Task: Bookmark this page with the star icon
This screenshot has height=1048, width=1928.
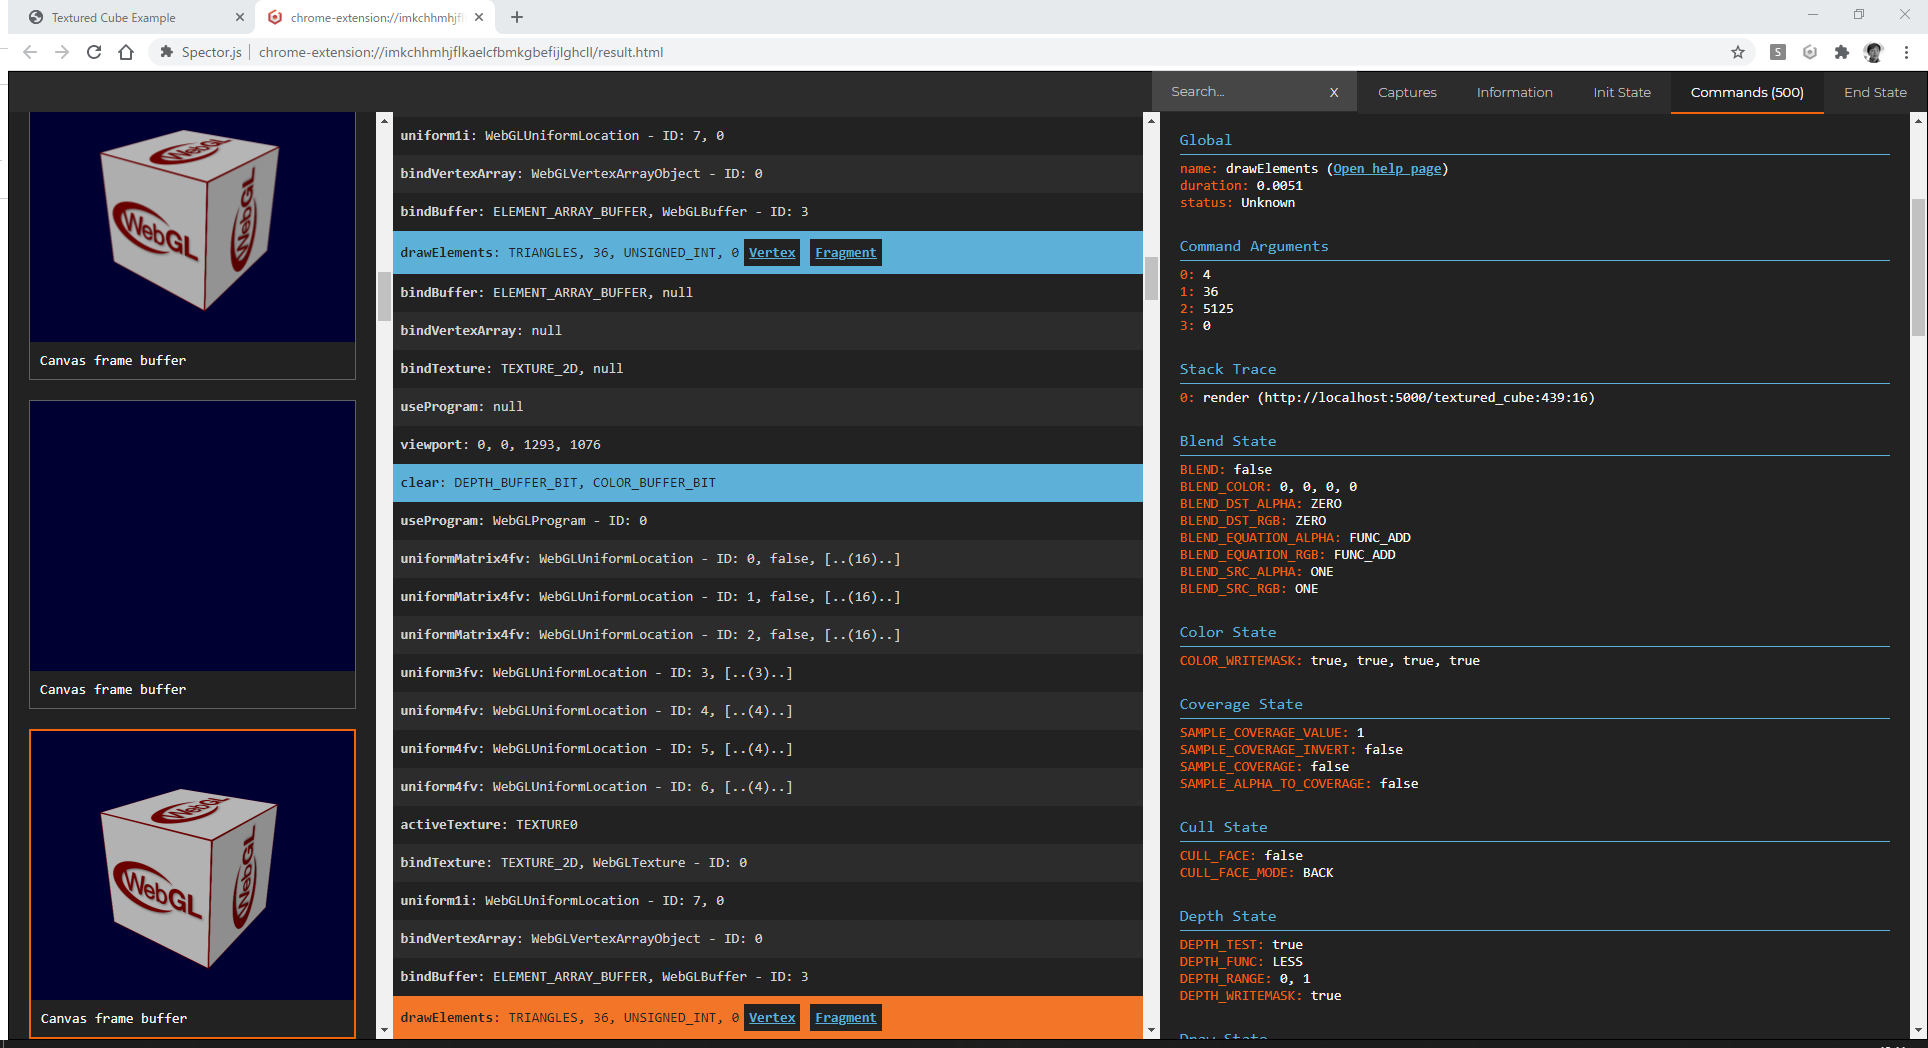Action: (1738, 52)
